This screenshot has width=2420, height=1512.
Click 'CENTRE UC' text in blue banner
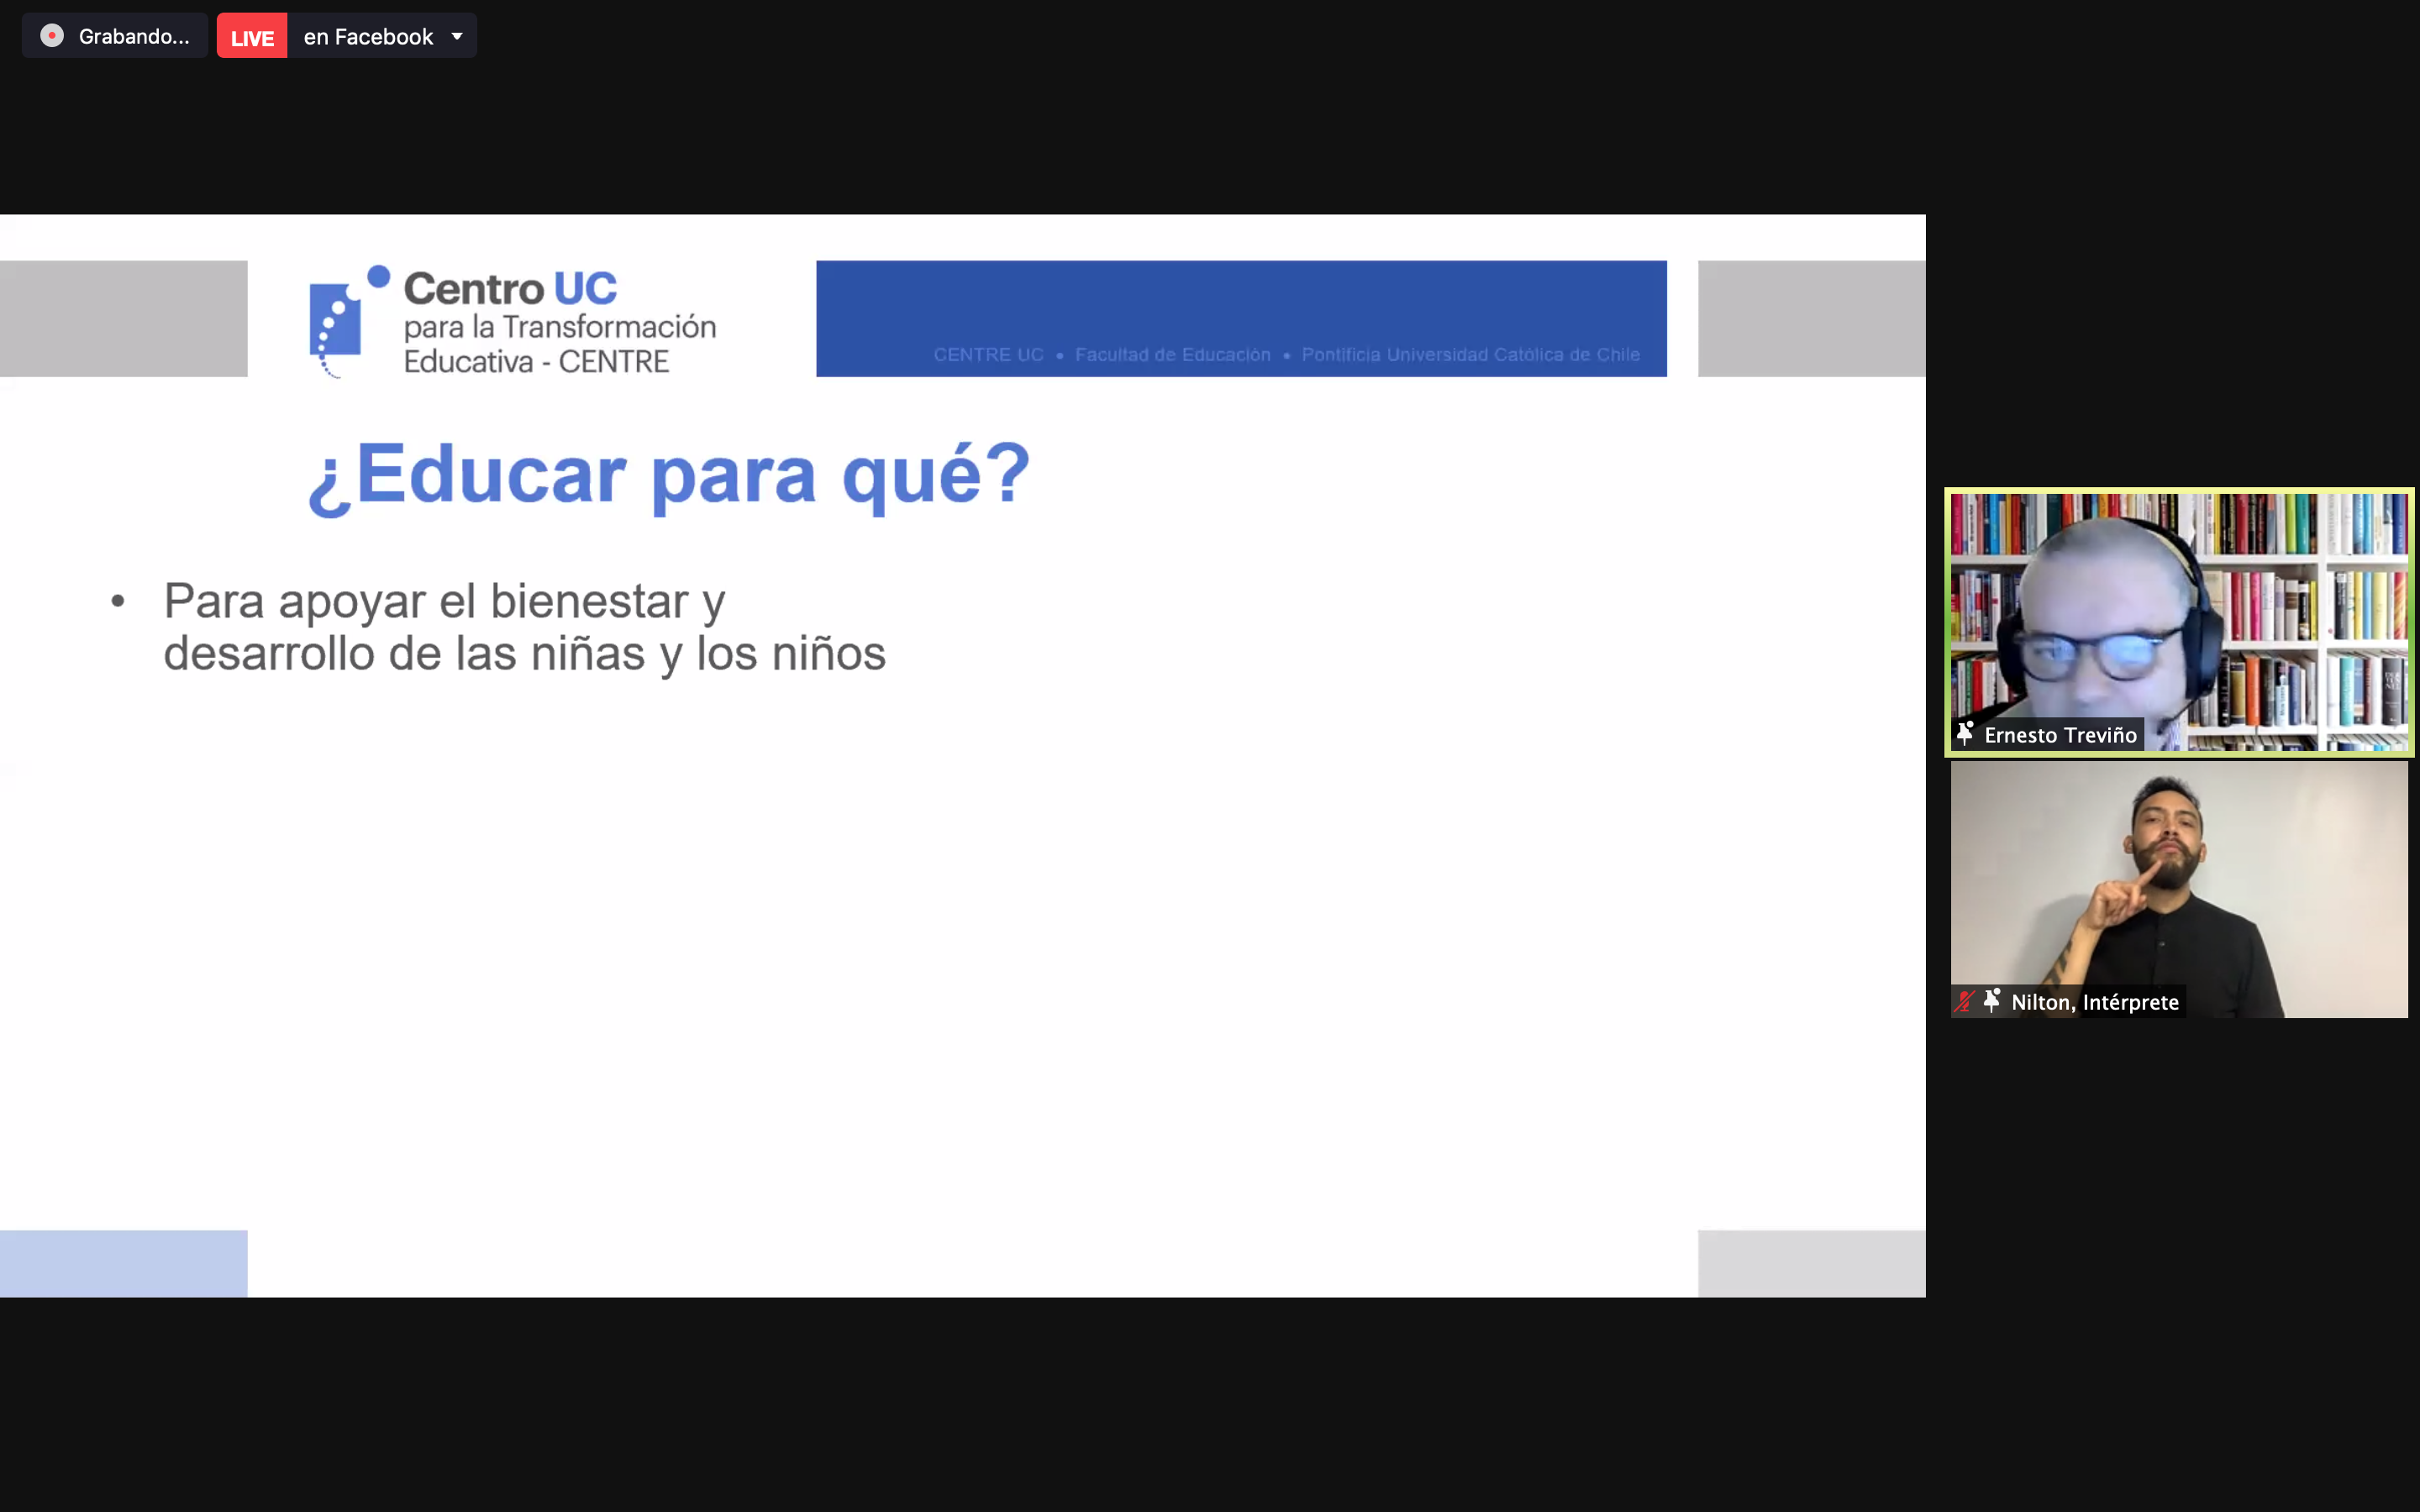(988, 355)
